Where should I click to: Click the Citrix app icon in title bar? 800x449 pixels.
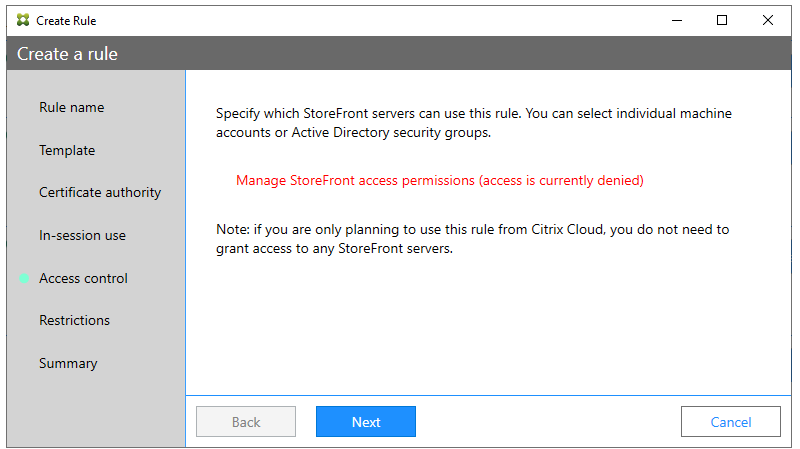(x=23, y=20)
